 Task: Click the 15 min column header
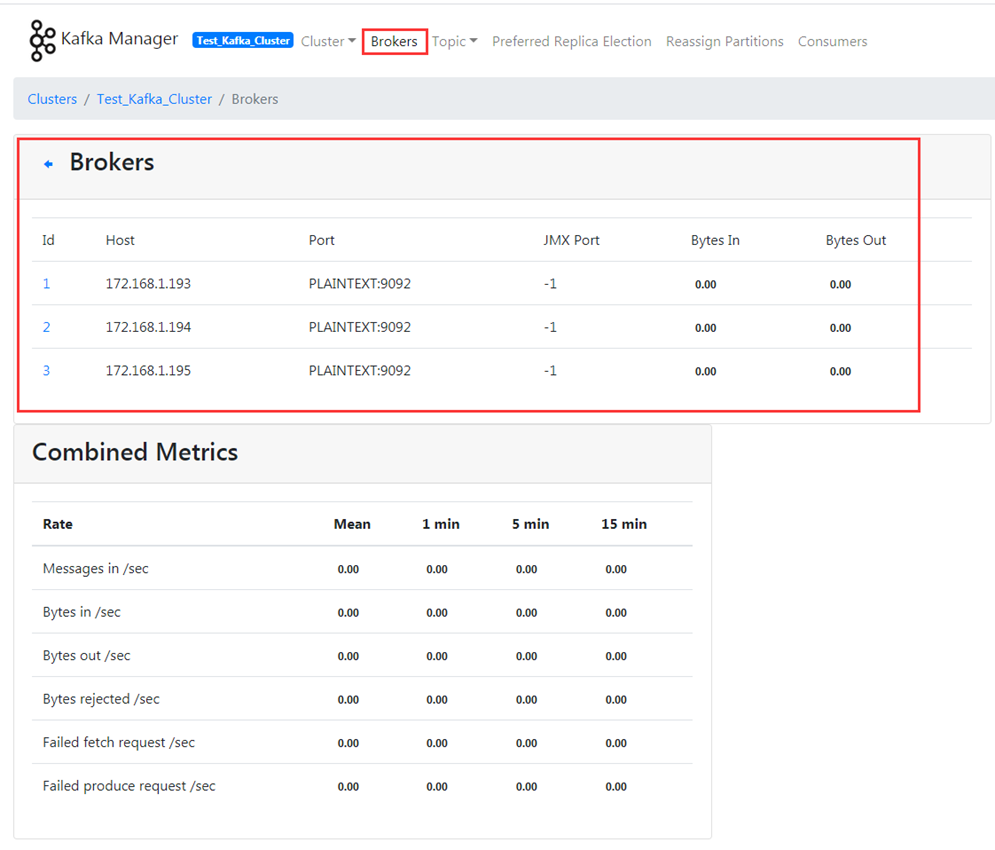(624, 524)
